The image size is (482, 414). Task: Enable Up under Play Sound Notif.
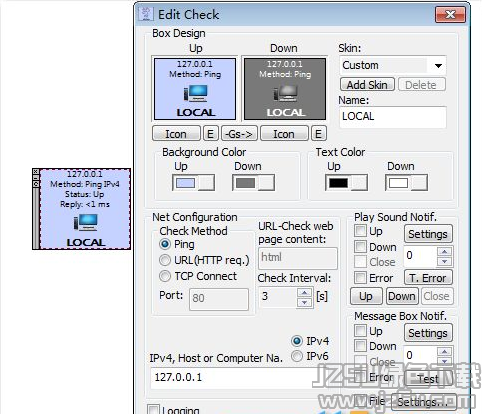click(x=360, y=231)
